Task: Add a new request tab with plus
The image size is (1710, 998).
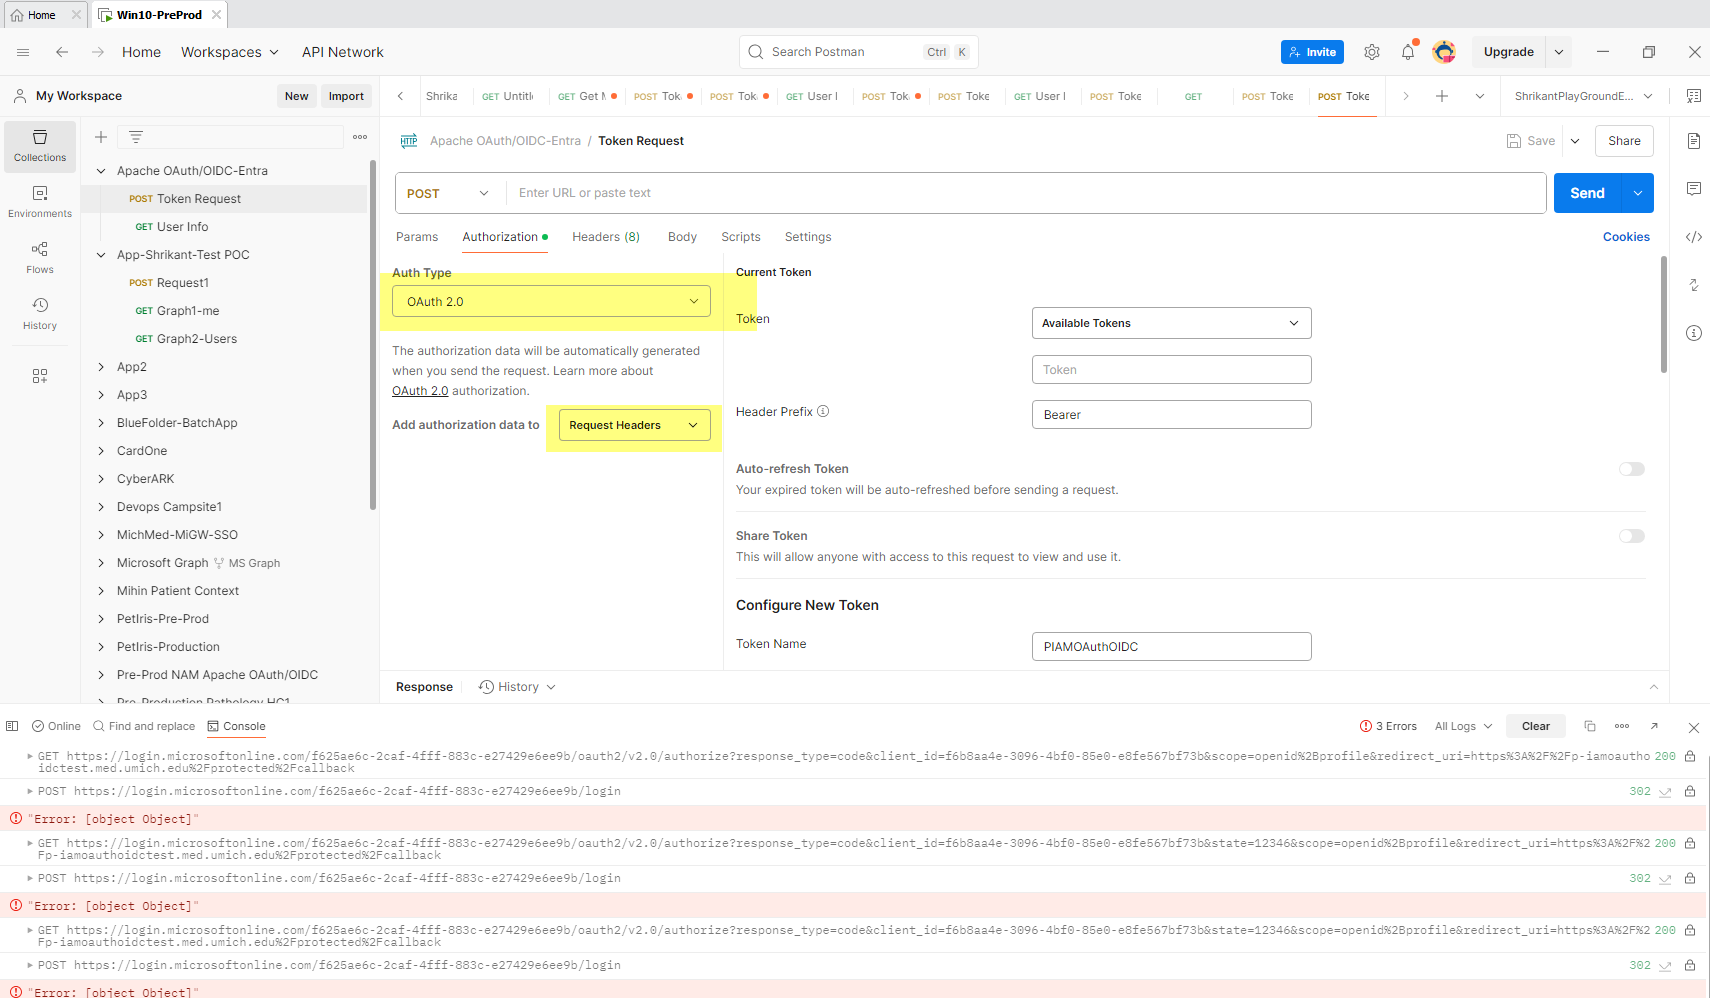Action: pos(1442,96)
